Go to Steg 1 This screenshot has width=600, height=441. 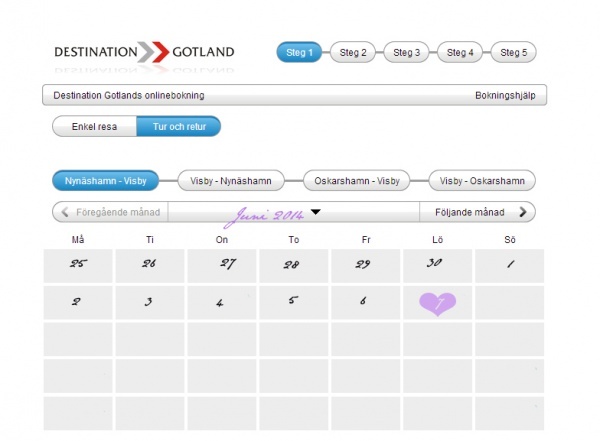pos(299,52)
